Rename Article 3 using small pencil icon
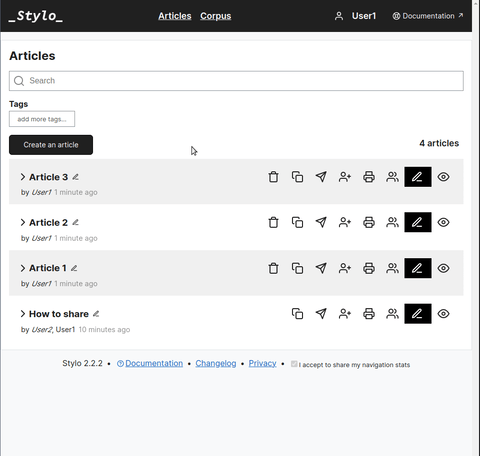The width and height of the screenshot is (480, 456). coord(76,177)
